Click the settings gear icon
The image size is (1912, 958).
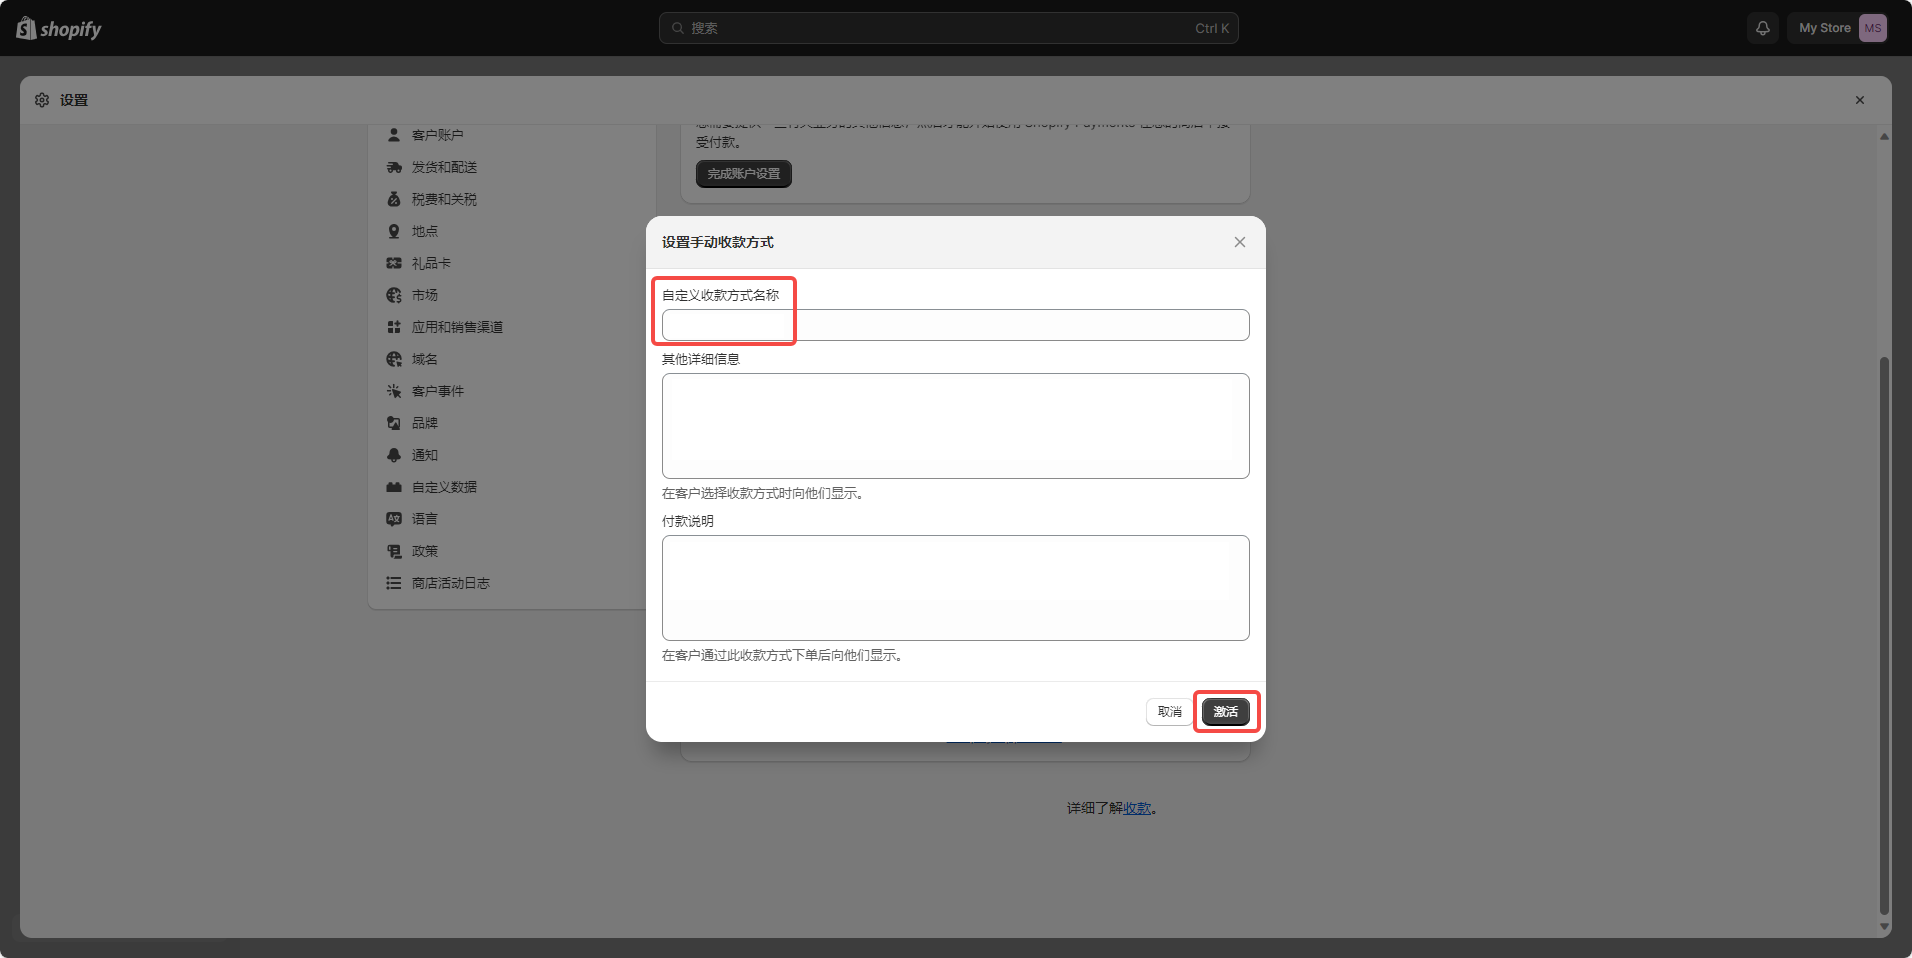tap(42, 100)
